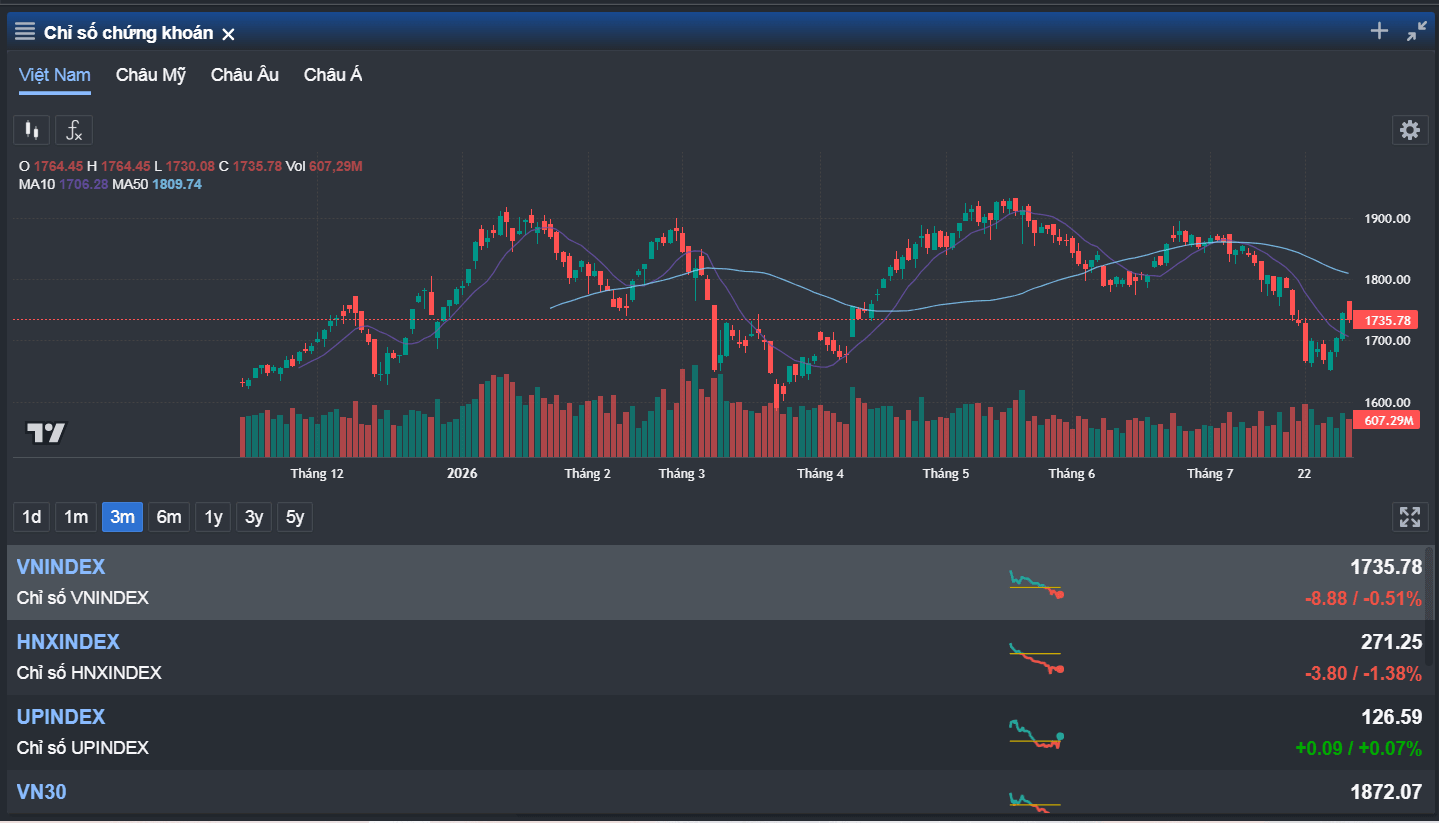The height and width of the screenshot is (823, 1439).
Task: Click the 1600.00 price axis label
Action: coord(1387,403)
